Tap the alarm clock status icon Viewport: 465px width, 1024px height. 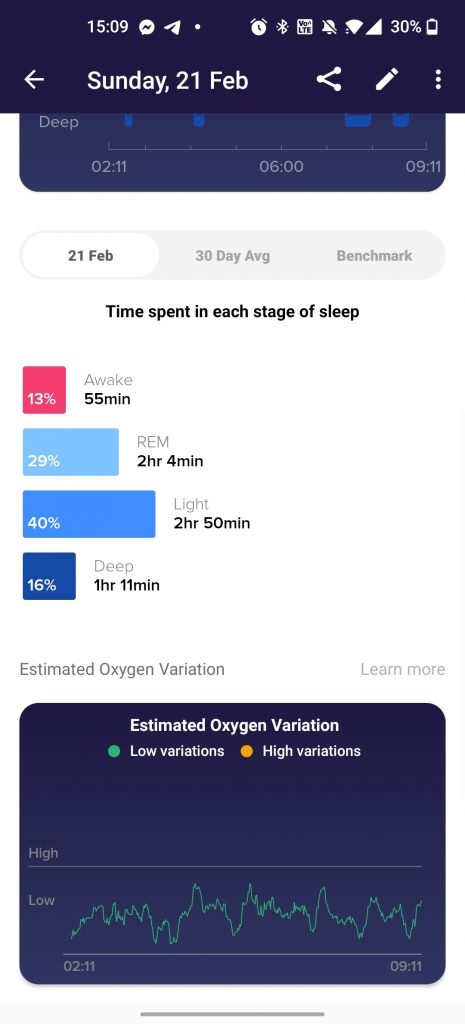259,27
